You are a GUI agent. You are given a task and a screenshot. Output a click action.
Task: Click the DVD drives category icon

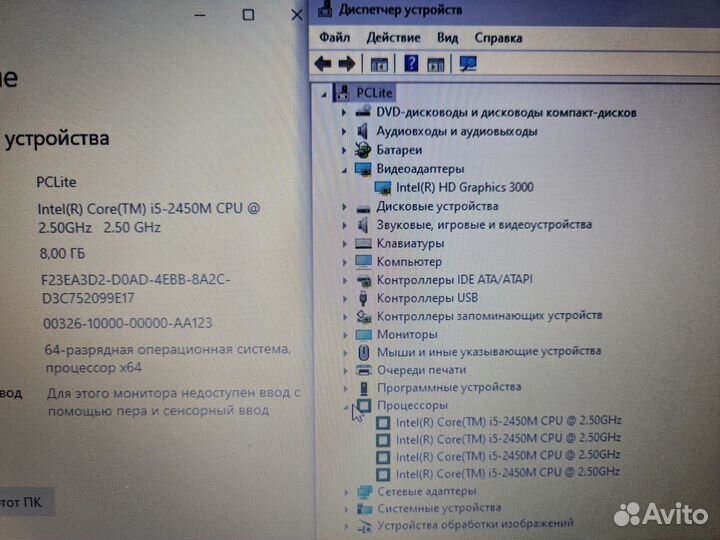pos(363,112)
